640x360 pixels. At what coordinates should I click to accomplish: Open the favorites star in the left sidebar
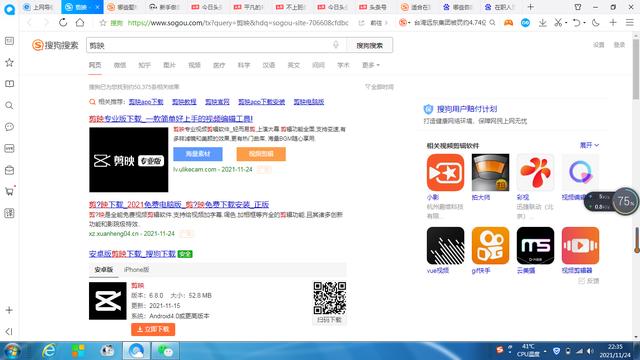9,62
